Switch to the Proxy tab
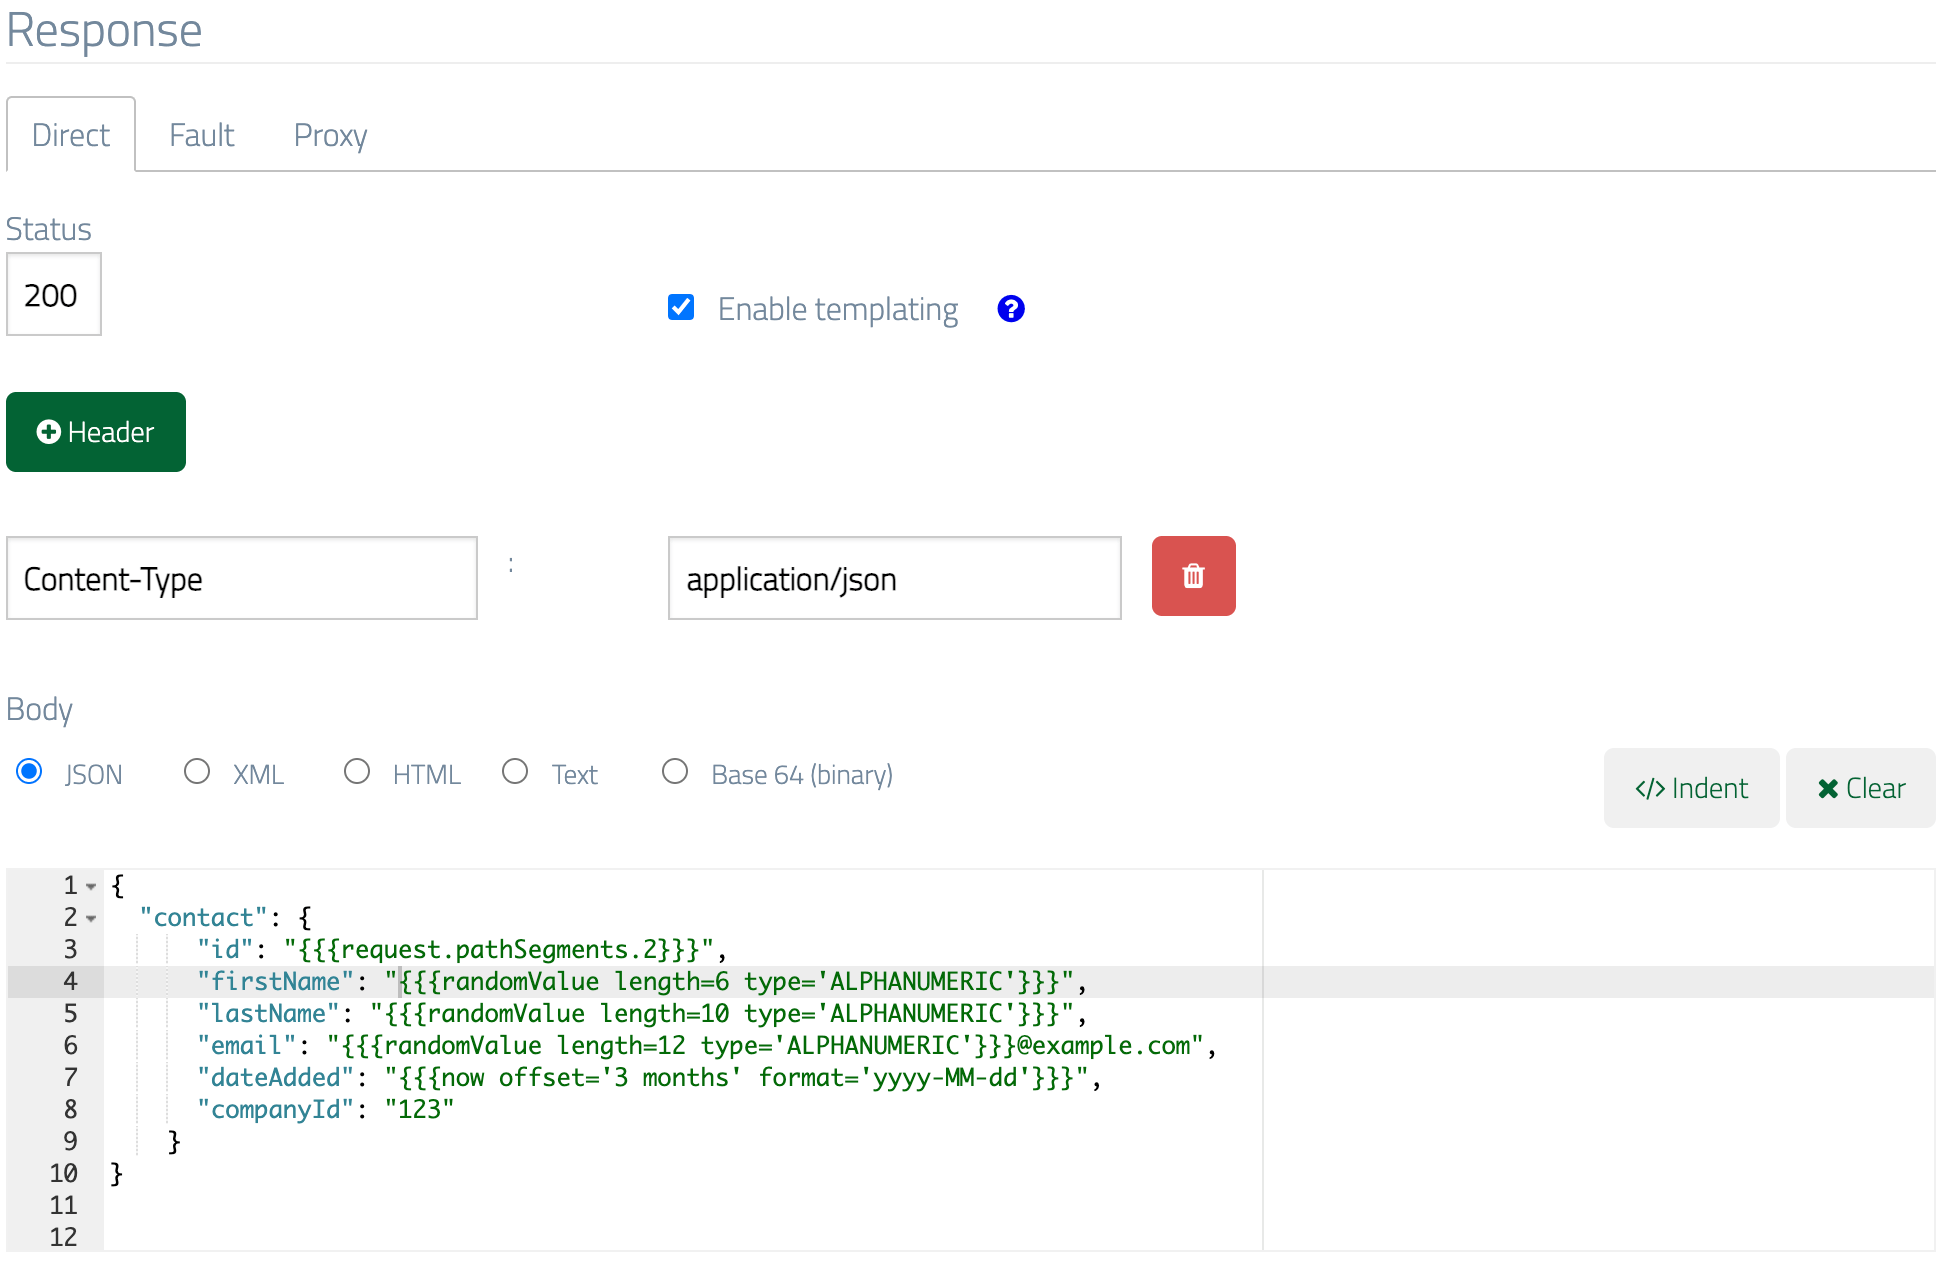This screenshot has width=1946, height=1264. point(330,134)
